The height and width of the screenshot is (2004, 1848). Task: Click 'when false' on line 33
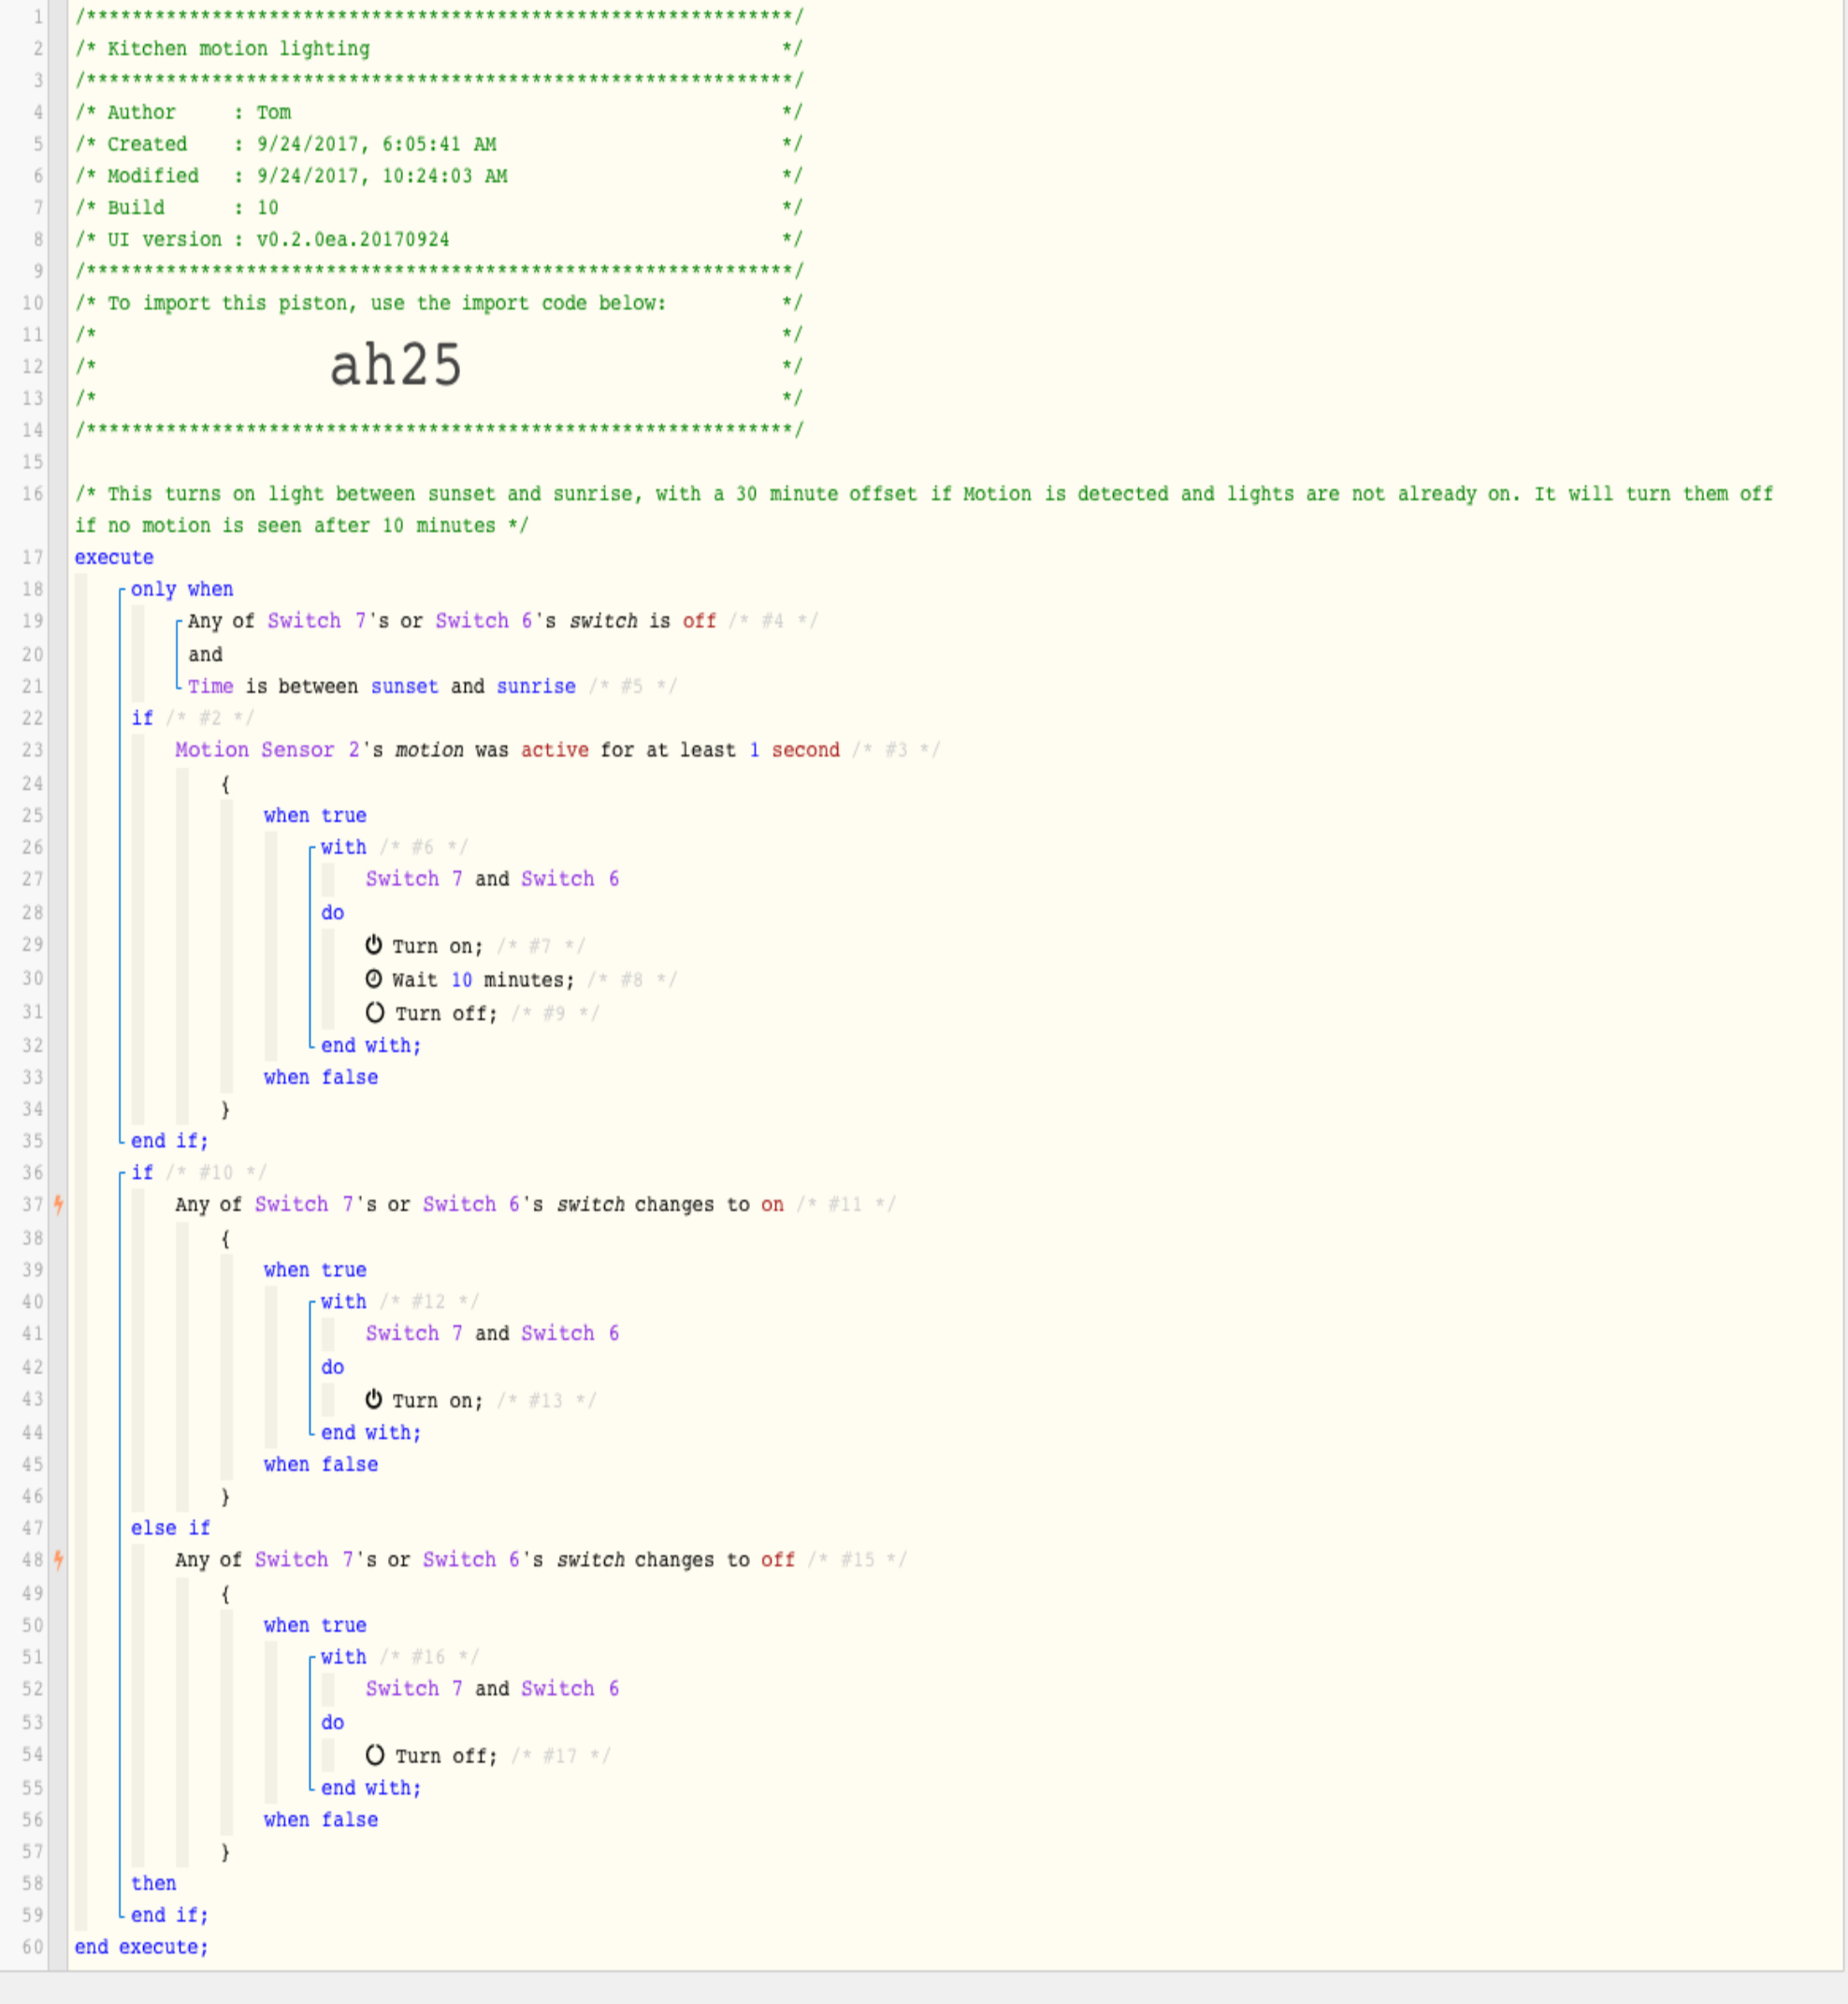pos(321,1078)
